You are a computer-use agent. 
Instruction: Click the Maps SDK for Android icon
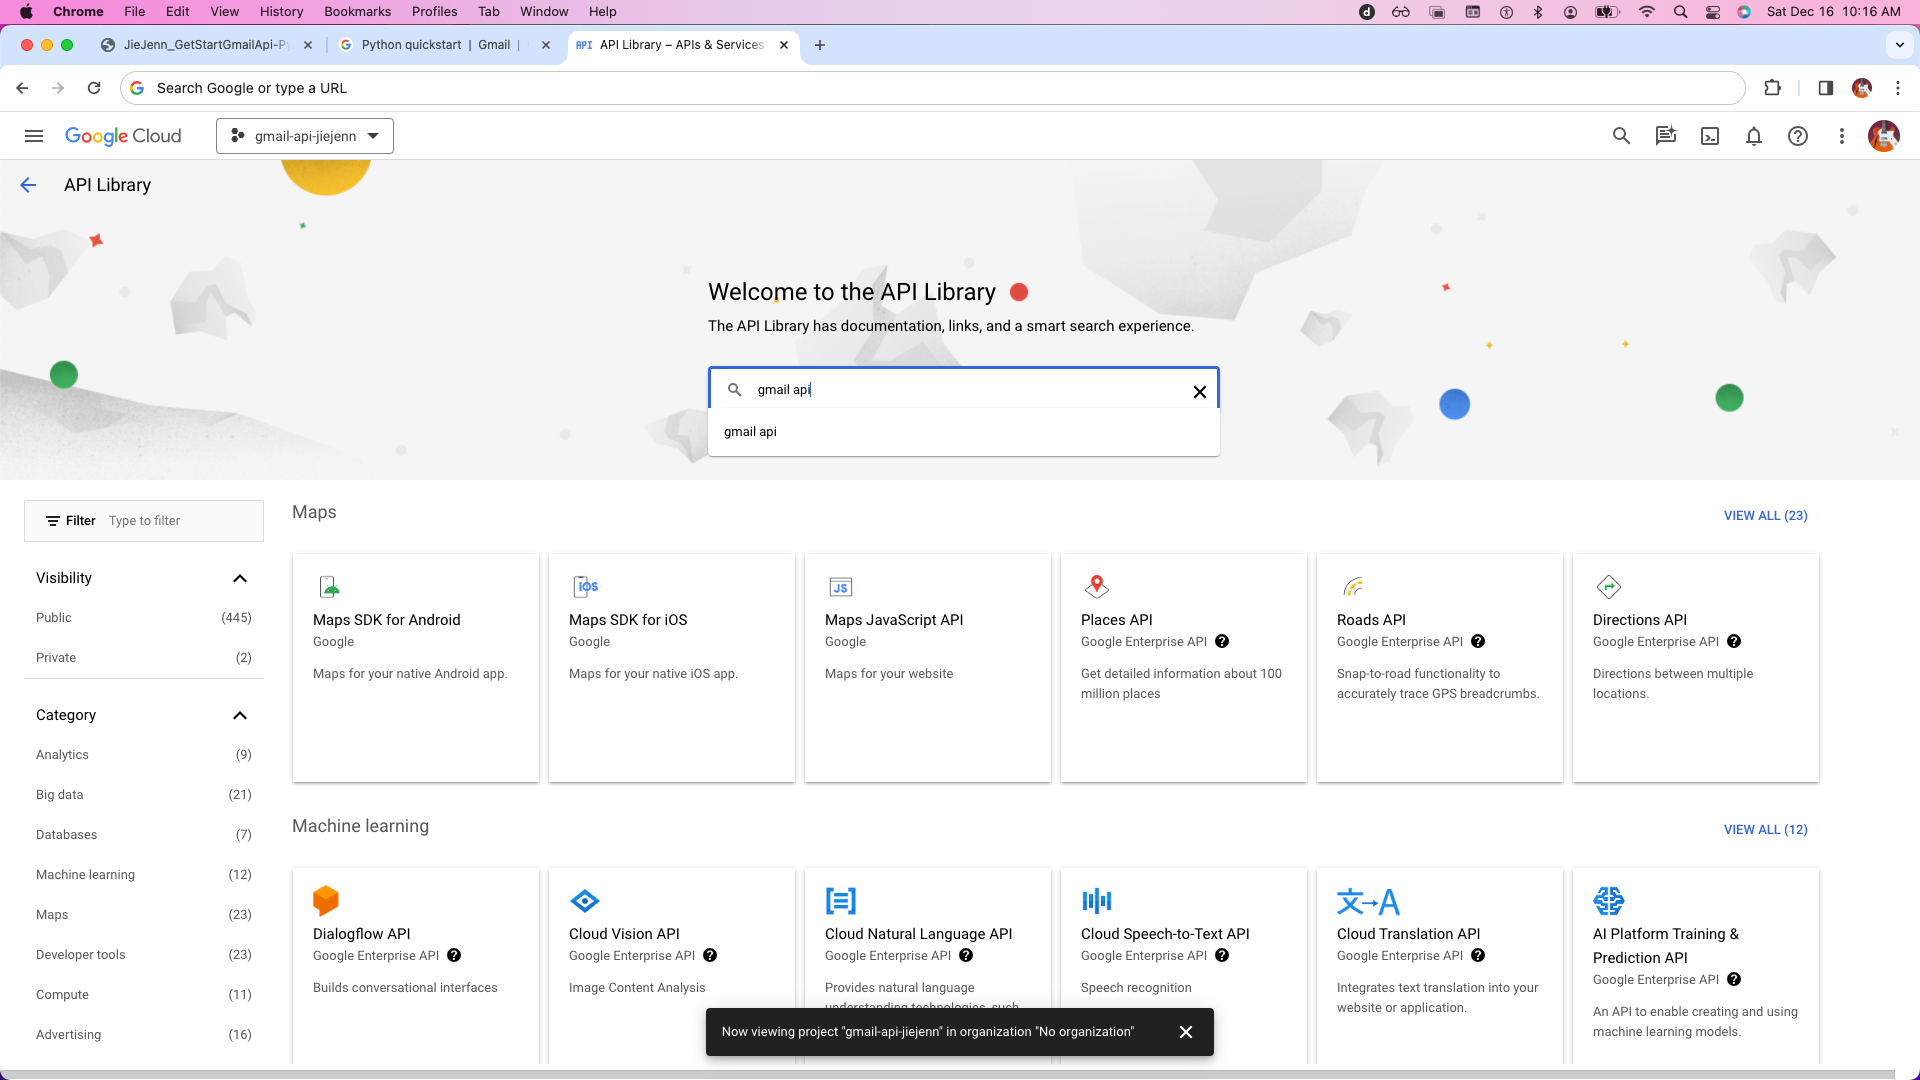(329, 587)
